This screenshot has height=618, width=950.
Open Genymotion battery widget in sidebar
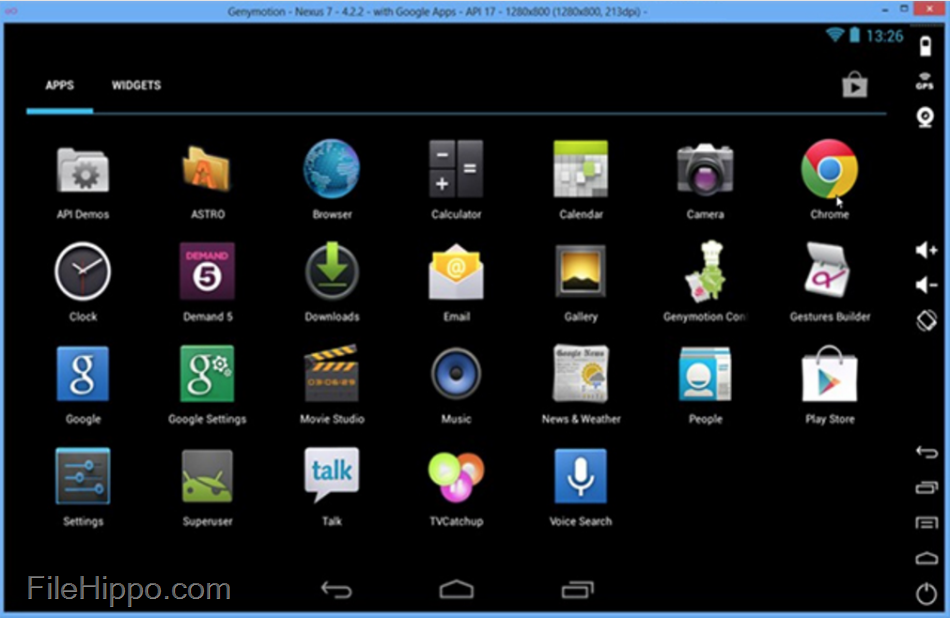pyautogui.click(x=925, y=47)
